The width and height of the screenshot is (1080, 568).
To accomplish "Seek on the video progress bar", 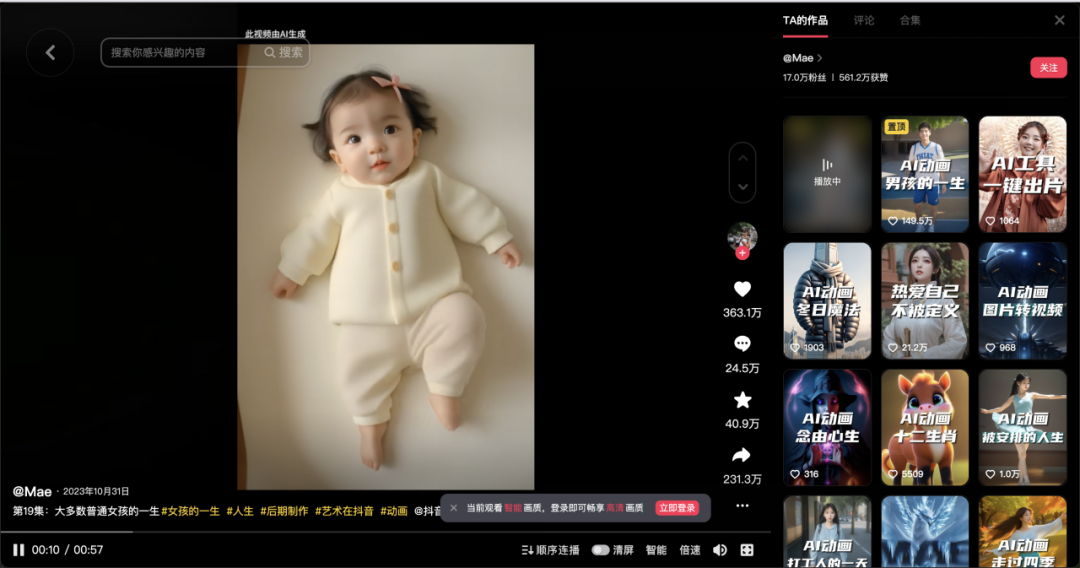I will (386, 532).
